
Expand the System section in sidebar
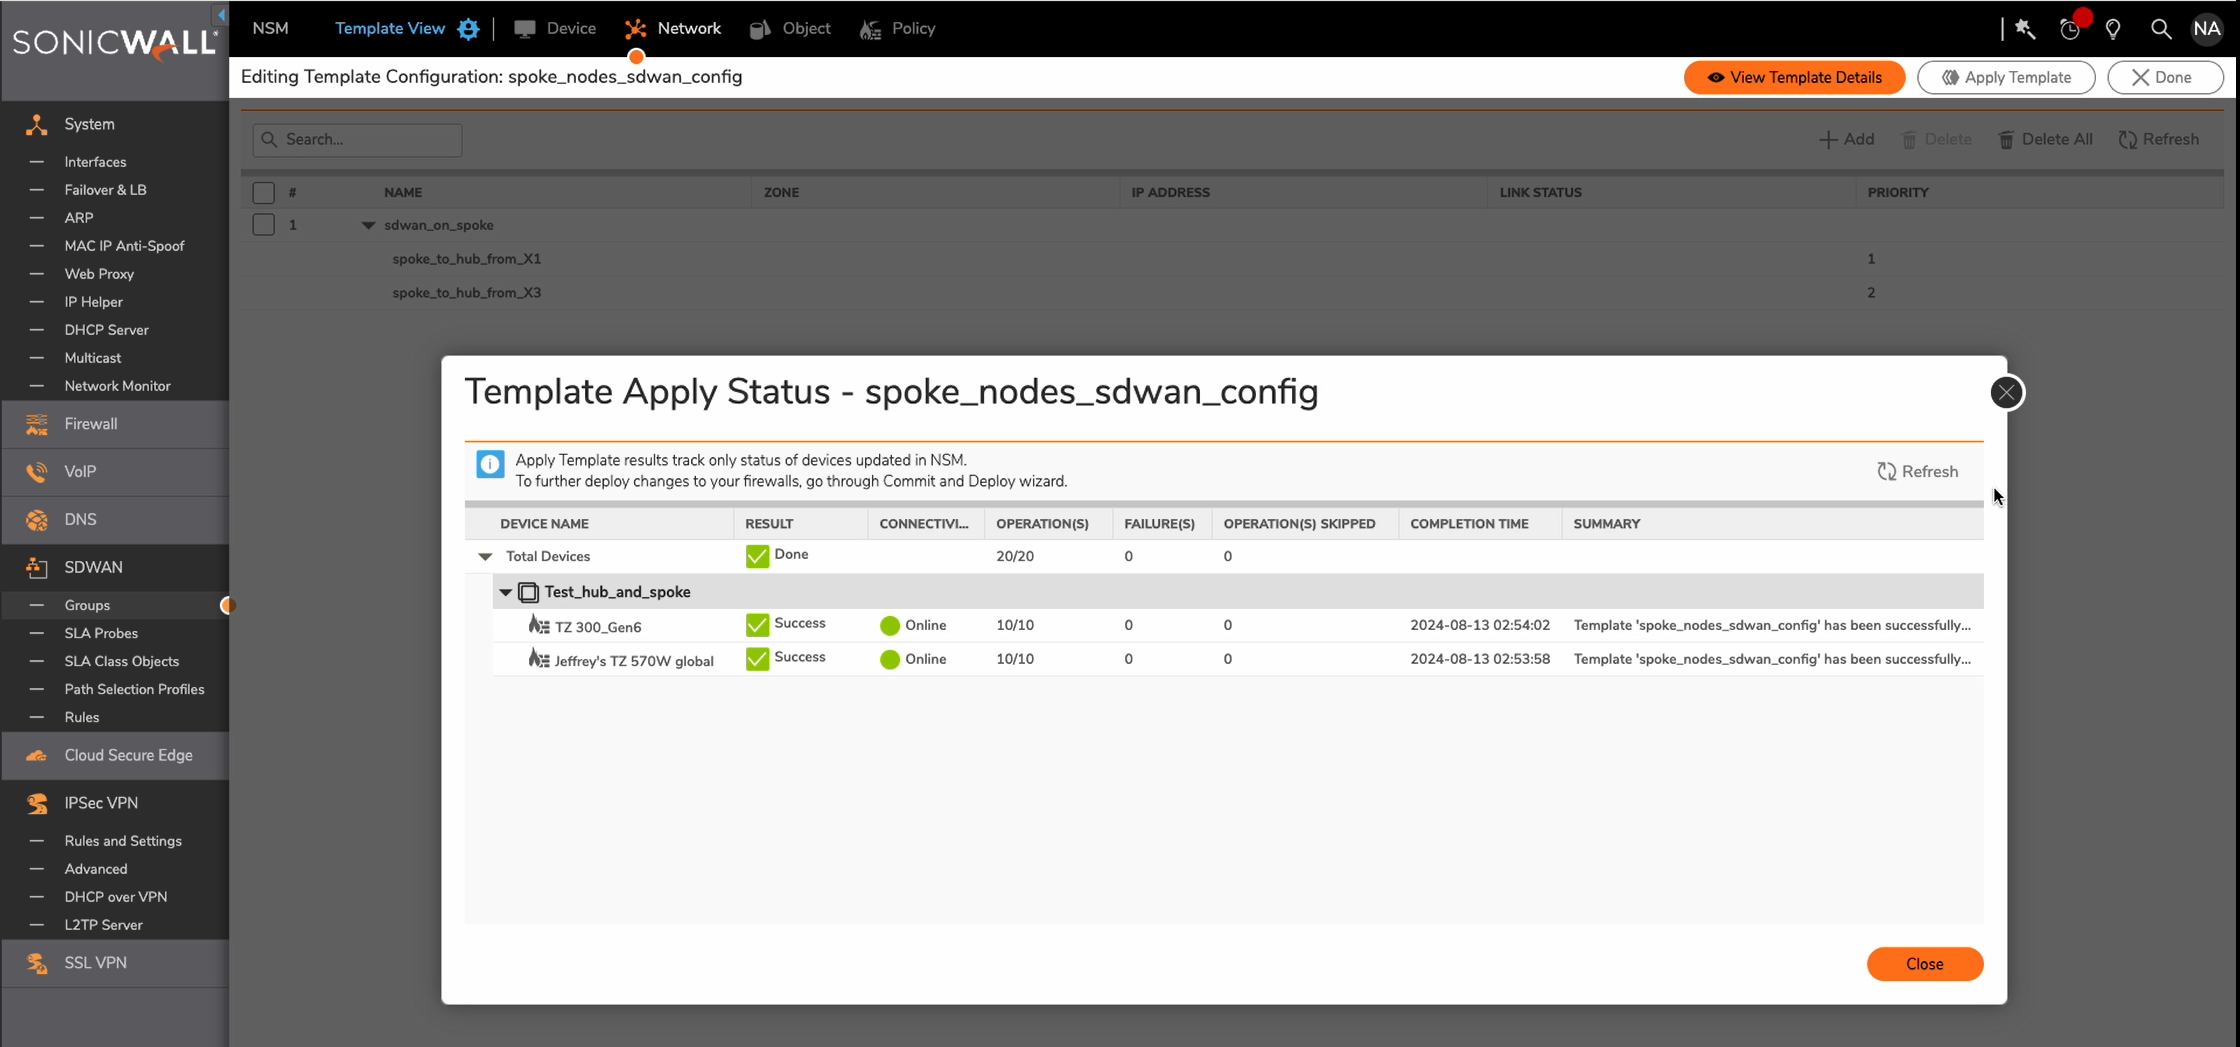coord(115,124)
